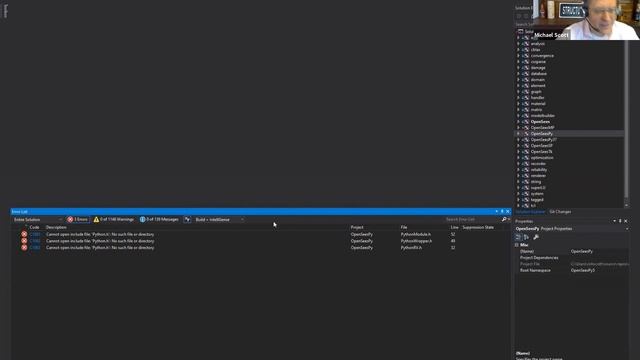Sort errors by the Project column header

tap(357, 227)
